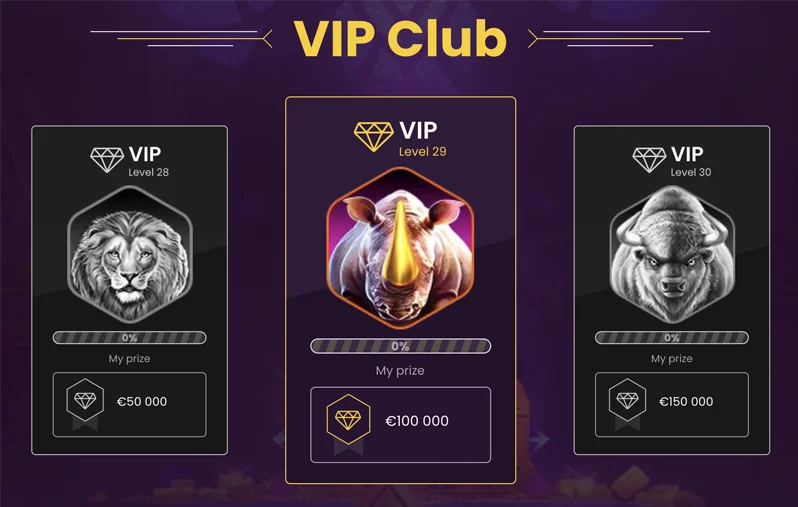
Task: Click the white diamond icon beside Level 28
Action: point(107,160)
